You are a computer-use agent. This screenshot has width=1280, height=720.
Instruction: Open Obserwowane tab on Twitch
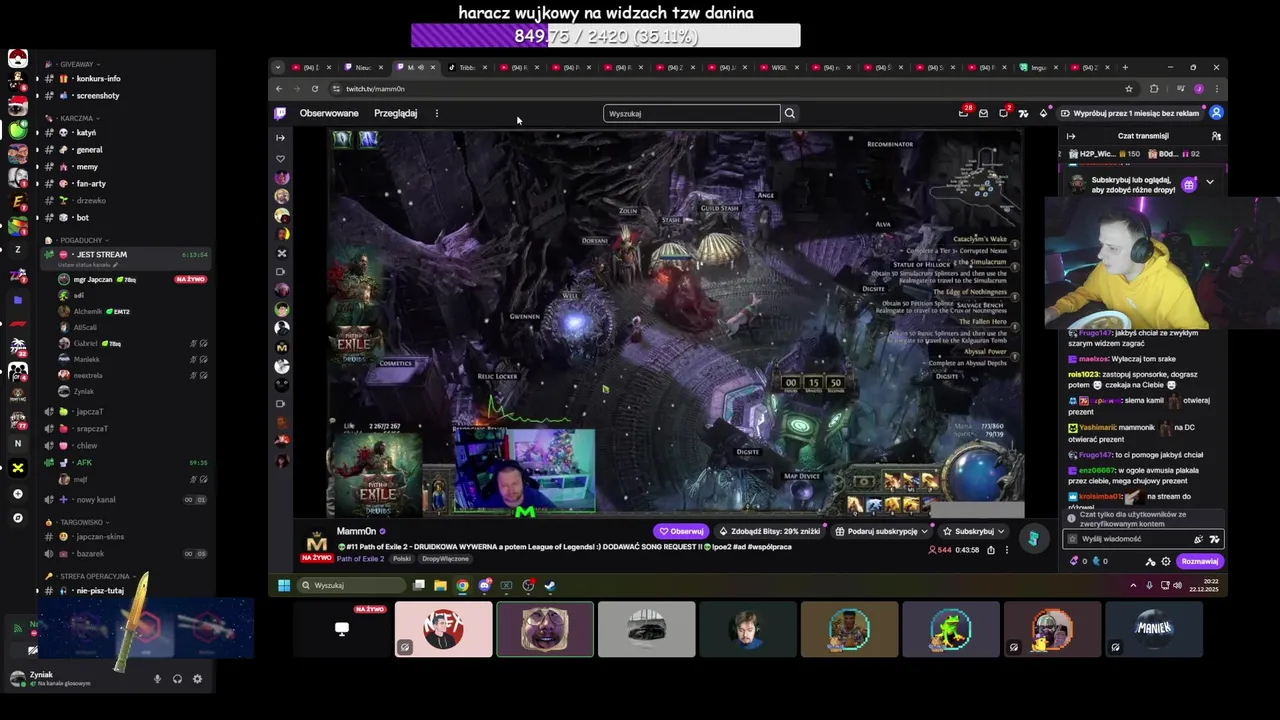329,113
